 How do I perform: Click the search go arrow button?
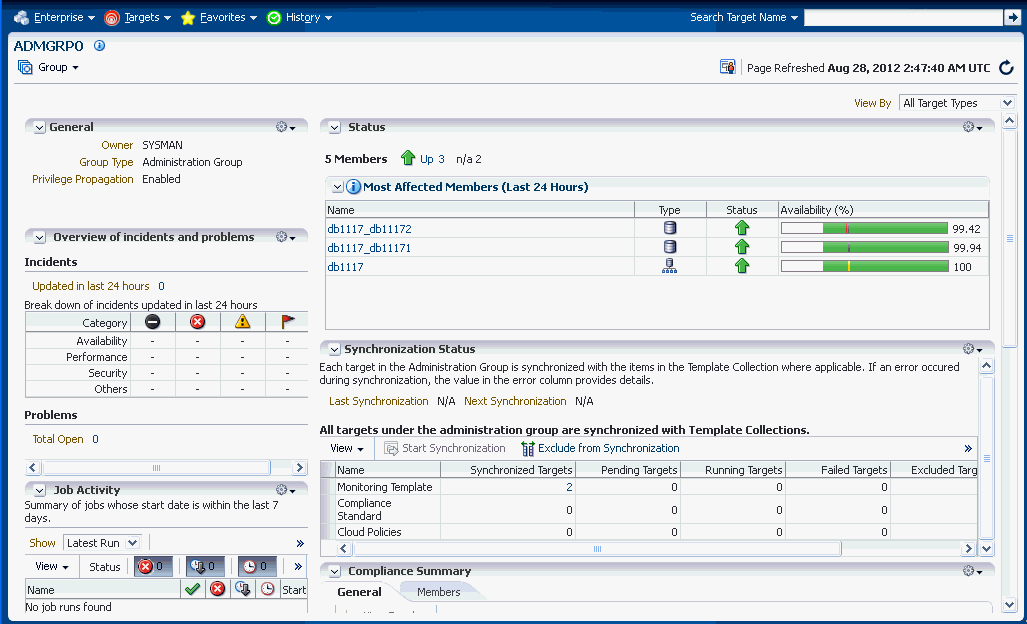point(1012,18)
